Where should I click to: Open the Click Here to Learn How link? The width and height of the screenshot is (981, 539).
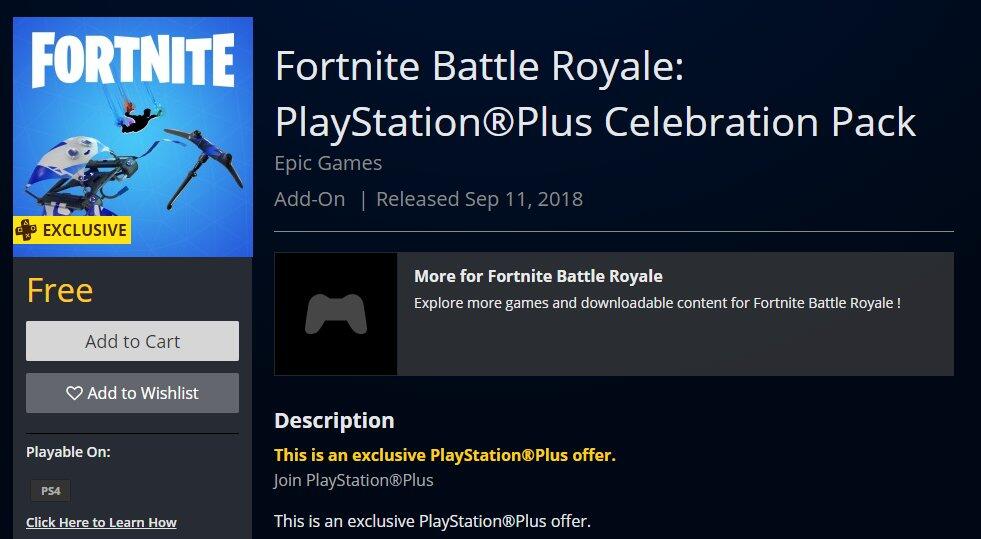coord(101,522)
